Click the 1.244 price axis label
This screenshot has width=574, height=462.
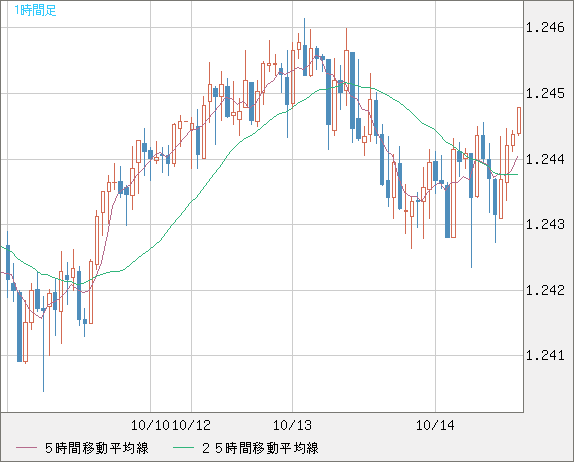[x=545, y=159]
